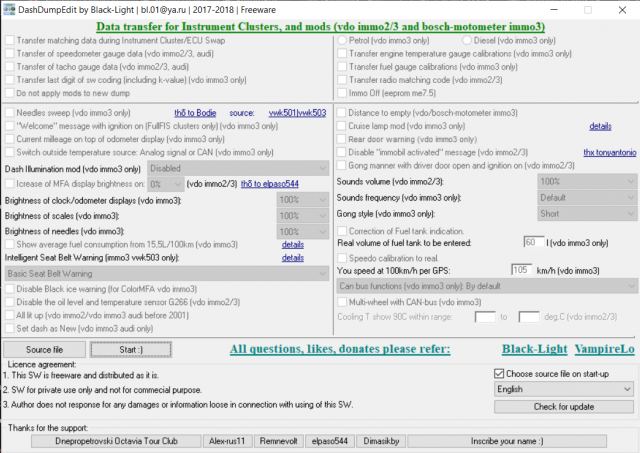Expand the English language dropdown
640x453 pixels.
click(565, 388)
